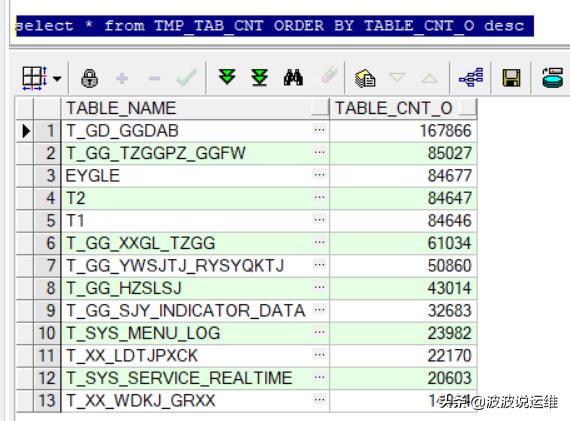Click the count value 61034

pyautogui.click(x=450, y=243)
